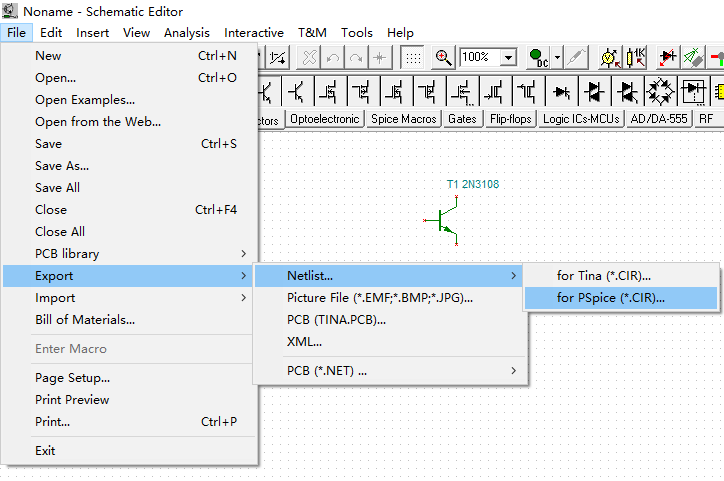This screenshot has height=481, width=724.
Task: Click the green LED probe icon
Action: [693, 58]
